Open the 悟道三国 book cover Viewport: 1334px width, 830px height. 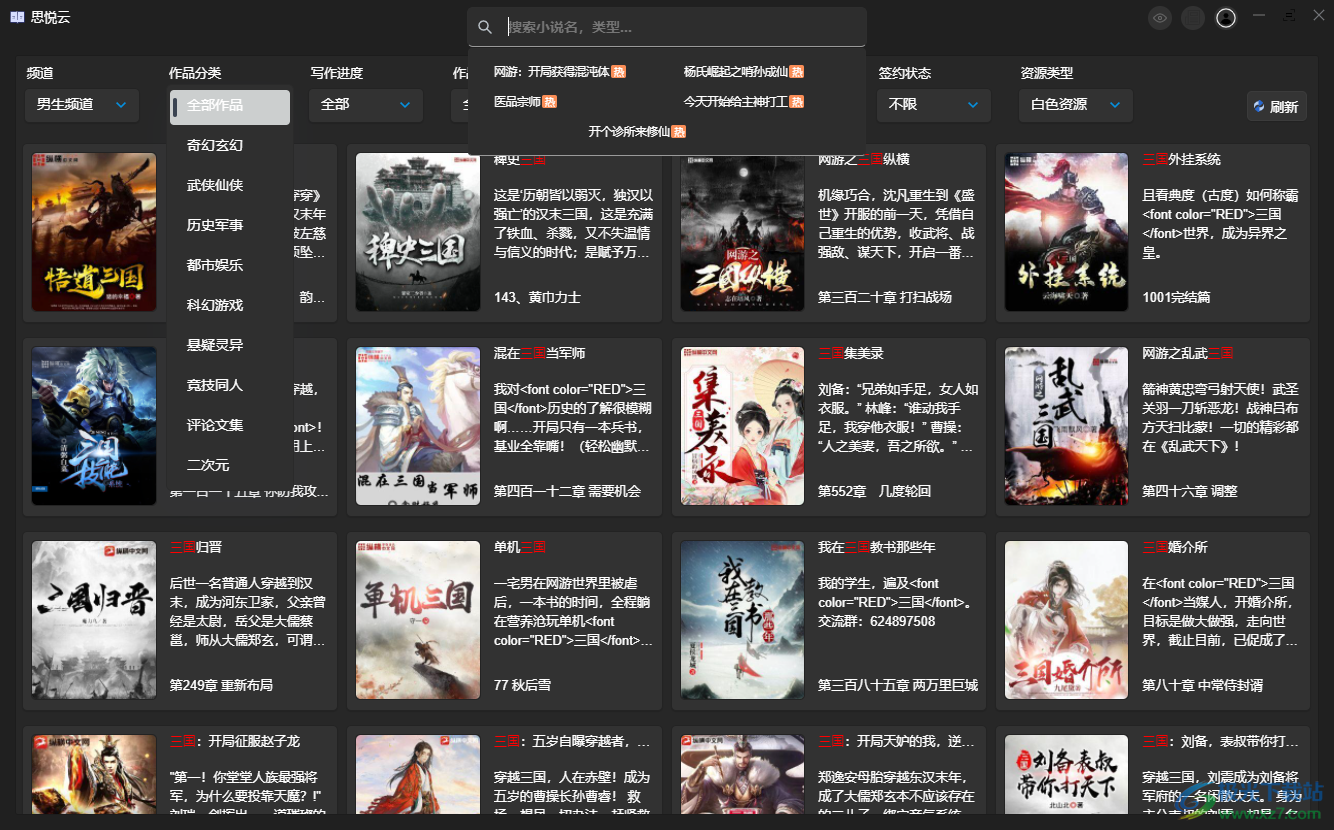click(94, 232)
